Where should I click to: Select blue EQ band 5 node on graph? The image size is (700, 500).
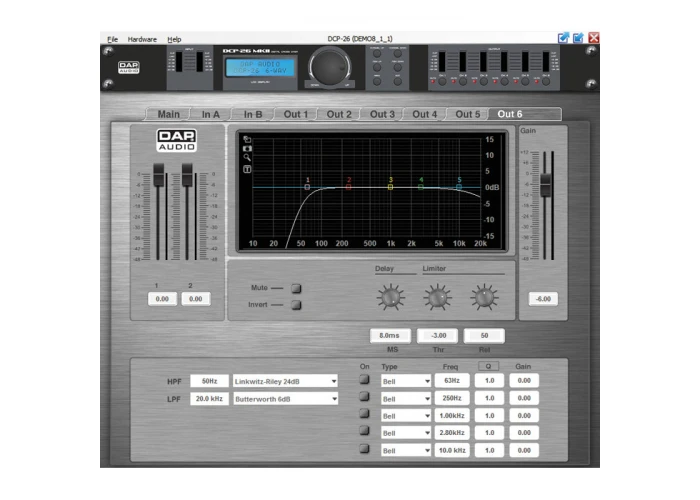coord(459,187)
